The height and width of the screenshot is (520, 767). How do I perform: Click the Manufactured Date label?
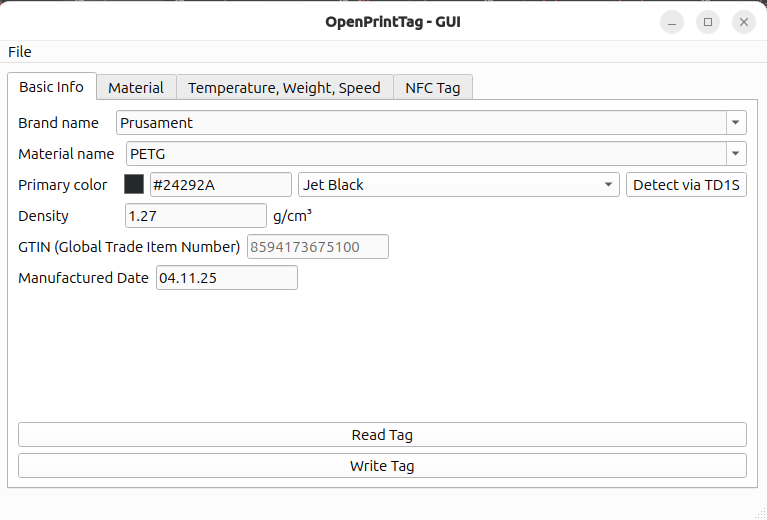(83, 278)
